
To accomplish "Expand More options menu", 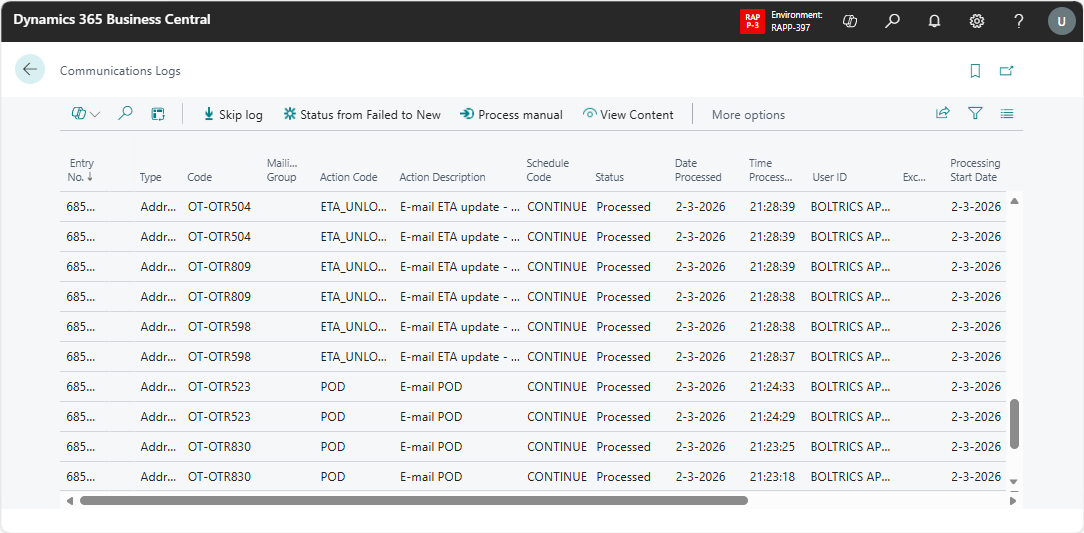I will 748,115.
